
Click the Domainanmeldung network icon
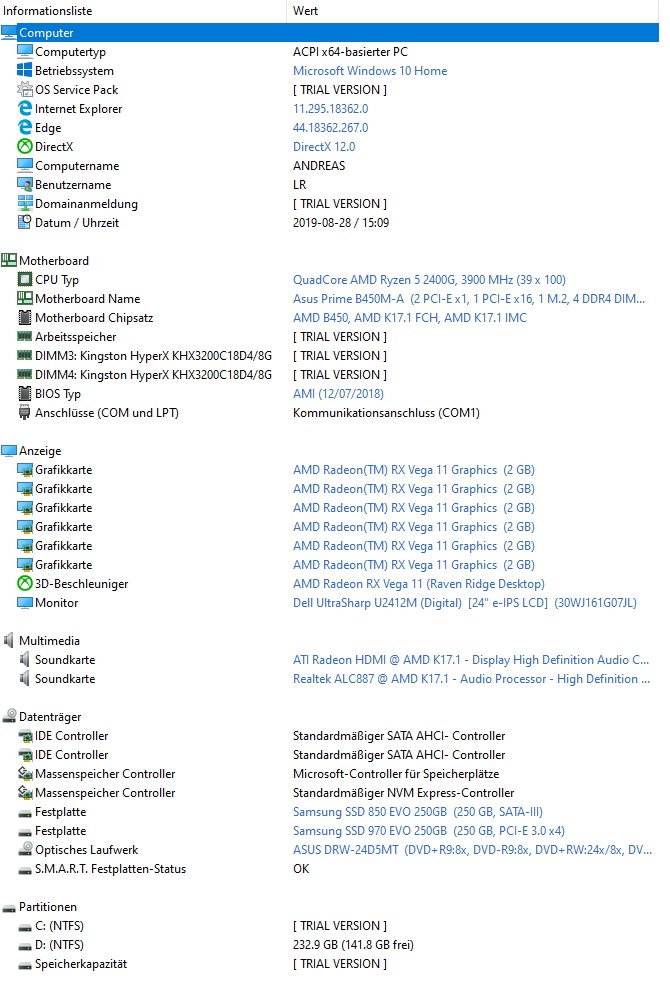tap(25, 203)
